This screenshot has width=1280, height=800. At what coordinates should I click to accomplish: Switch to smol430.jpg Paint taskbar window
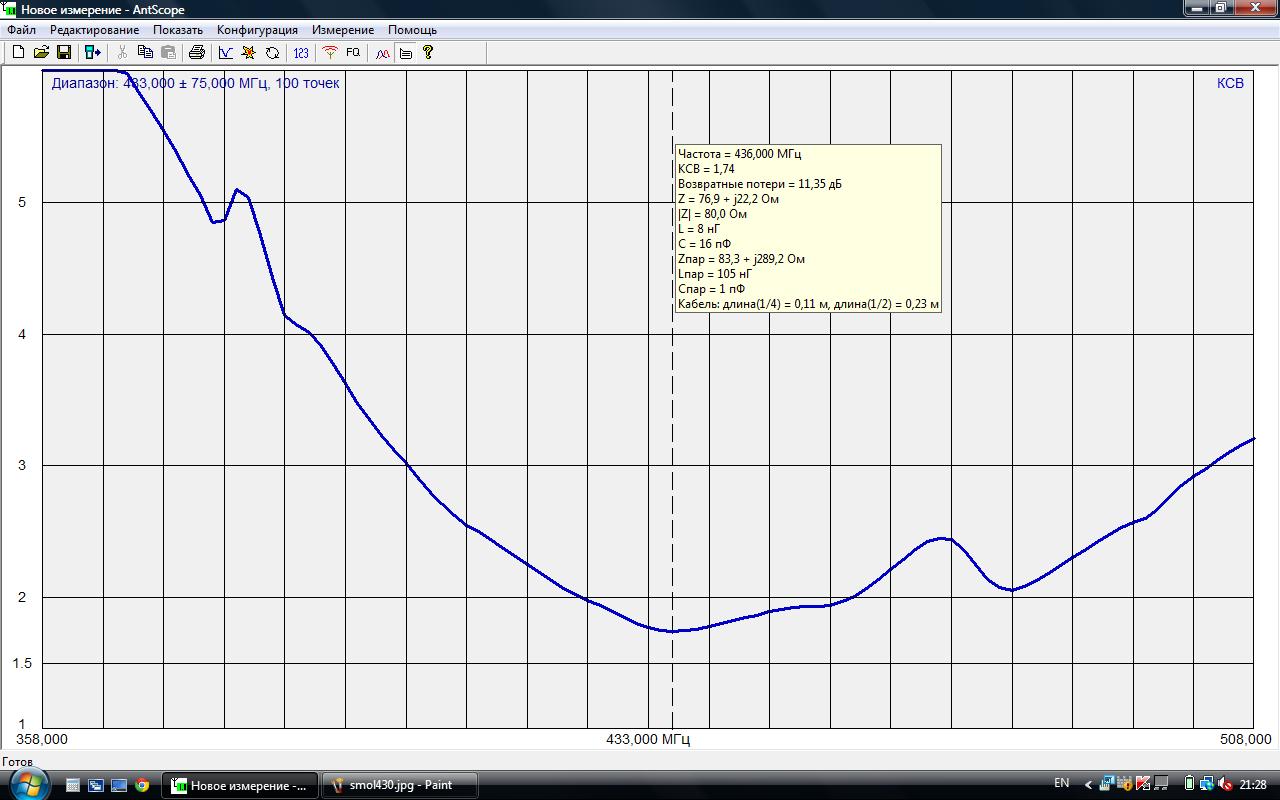pyautogui.click(x=400, y=785)
